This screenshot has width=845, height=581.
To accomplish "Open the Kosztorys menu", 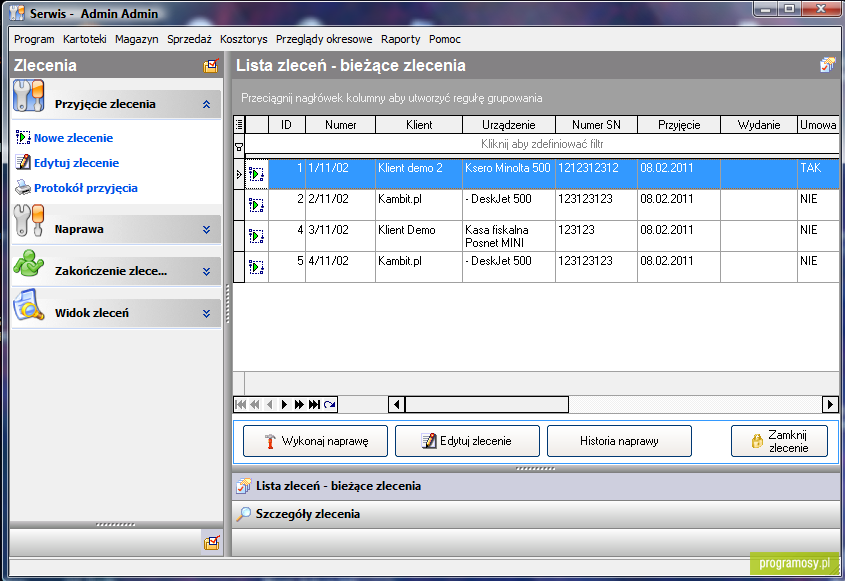I will (244, 39).
